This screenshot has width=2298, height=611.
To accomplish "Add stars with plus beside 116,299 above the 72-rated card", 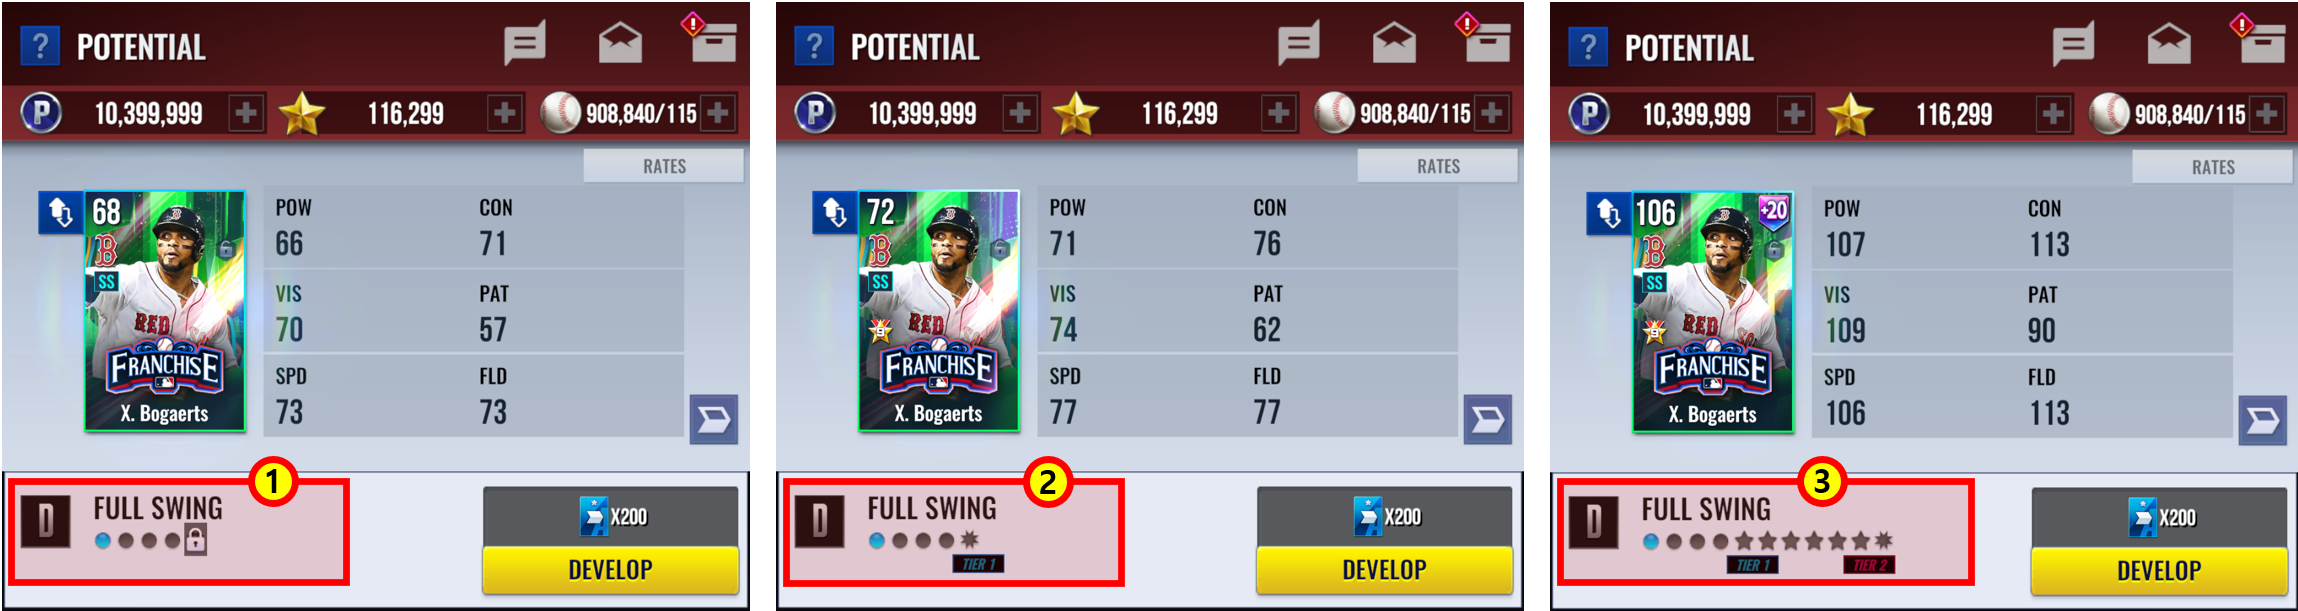I will click(1278, 113).
